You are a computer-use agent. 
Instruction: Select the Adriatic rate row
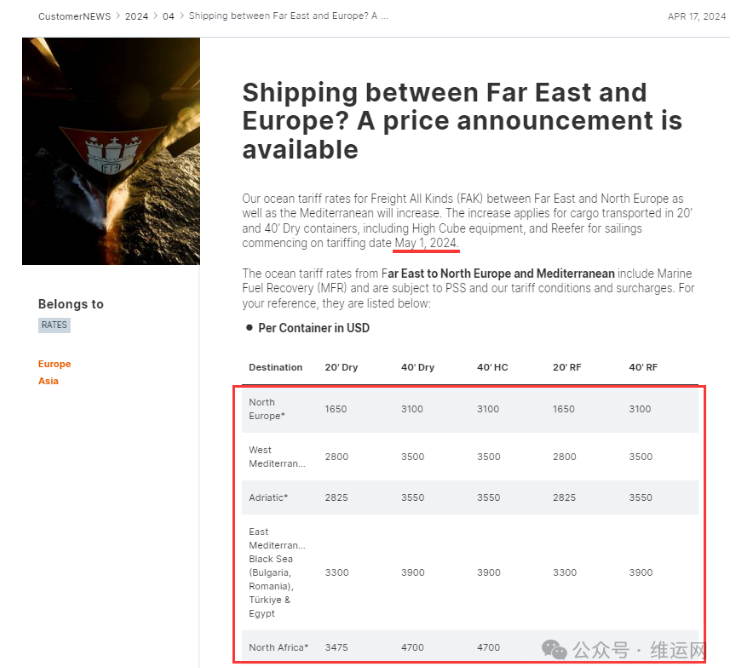point(470,497)
